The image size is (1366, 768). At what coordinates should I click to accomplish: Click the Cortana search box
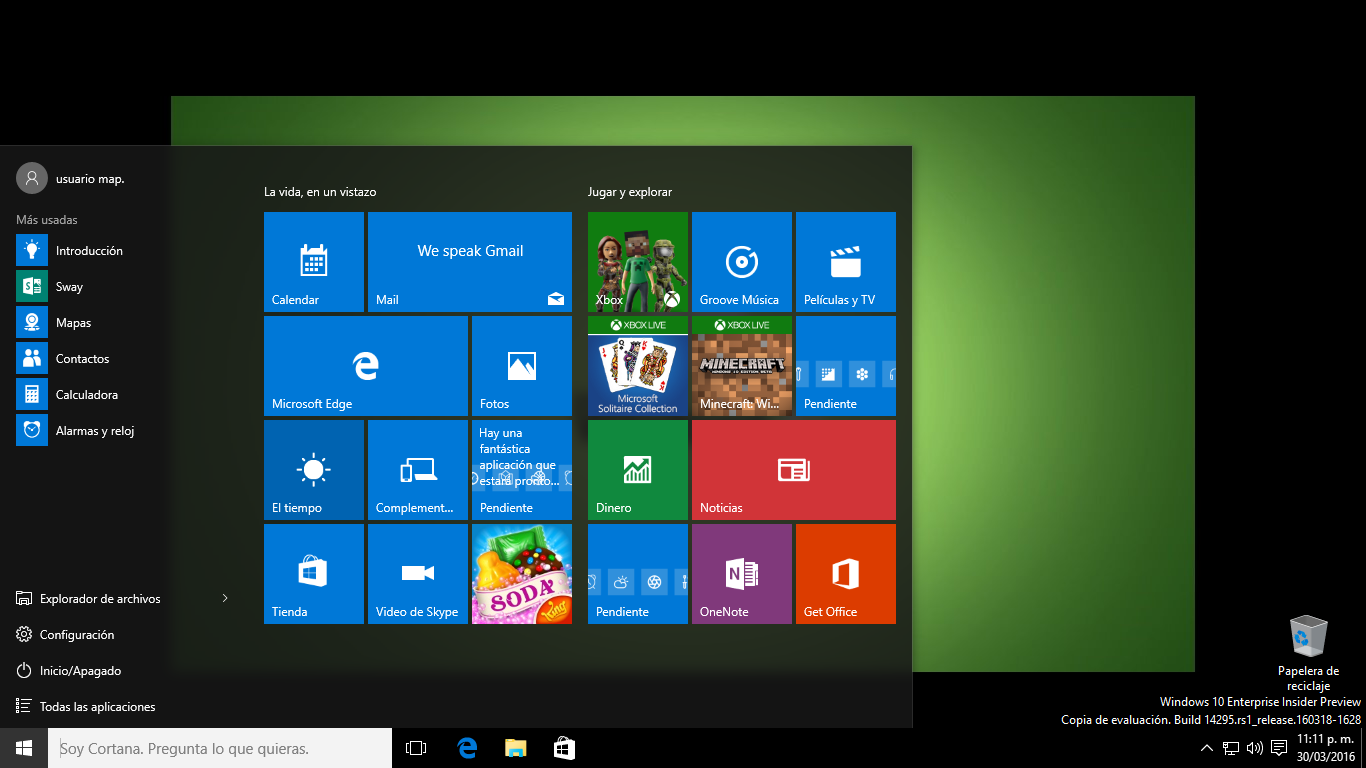(220, 748)
